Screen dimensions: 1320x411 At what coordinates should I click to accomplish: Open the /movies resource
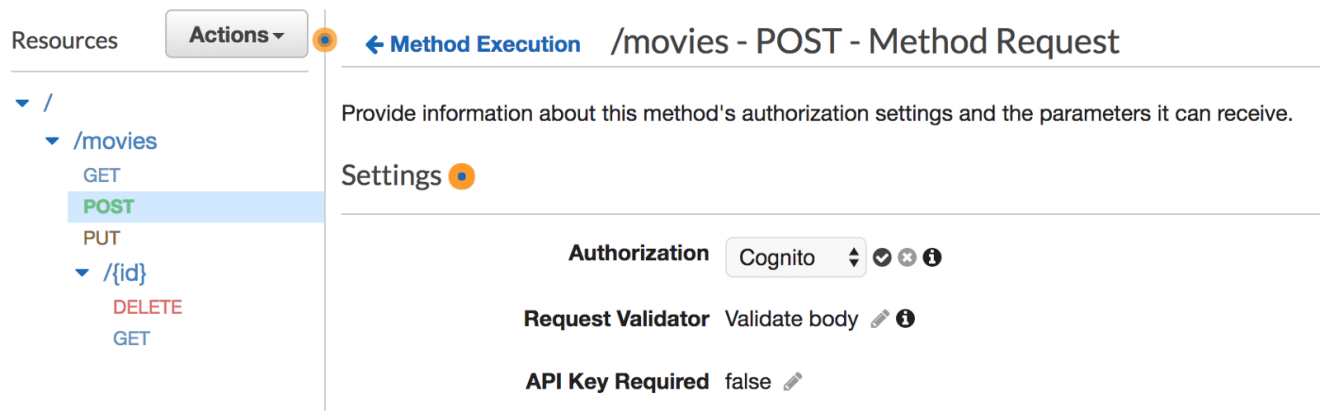pyautogui.click(x=115, y=141)
